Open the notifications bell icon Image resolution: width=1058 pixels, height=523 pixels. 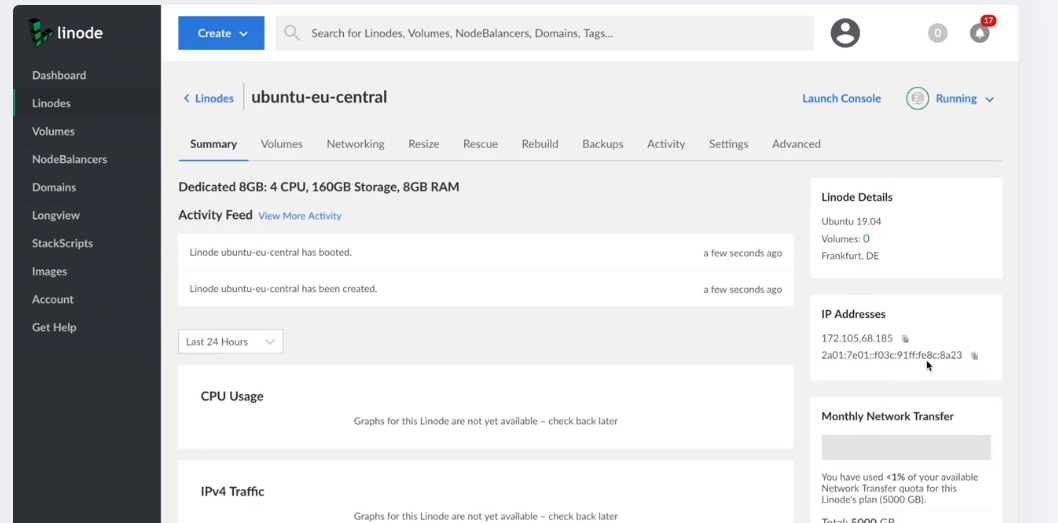[980, 33]
